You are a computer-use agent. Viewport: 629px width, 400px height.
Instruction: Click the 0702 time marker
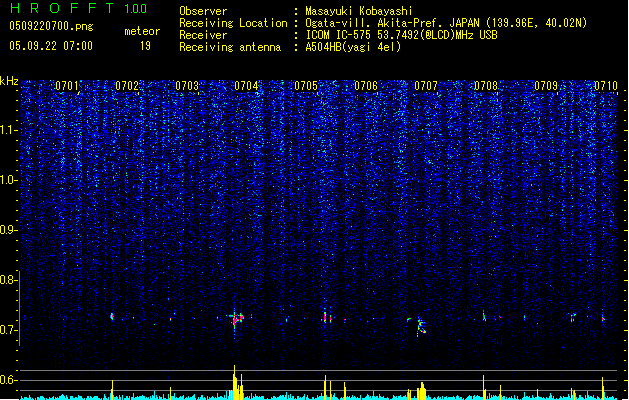tap(127, 86)
